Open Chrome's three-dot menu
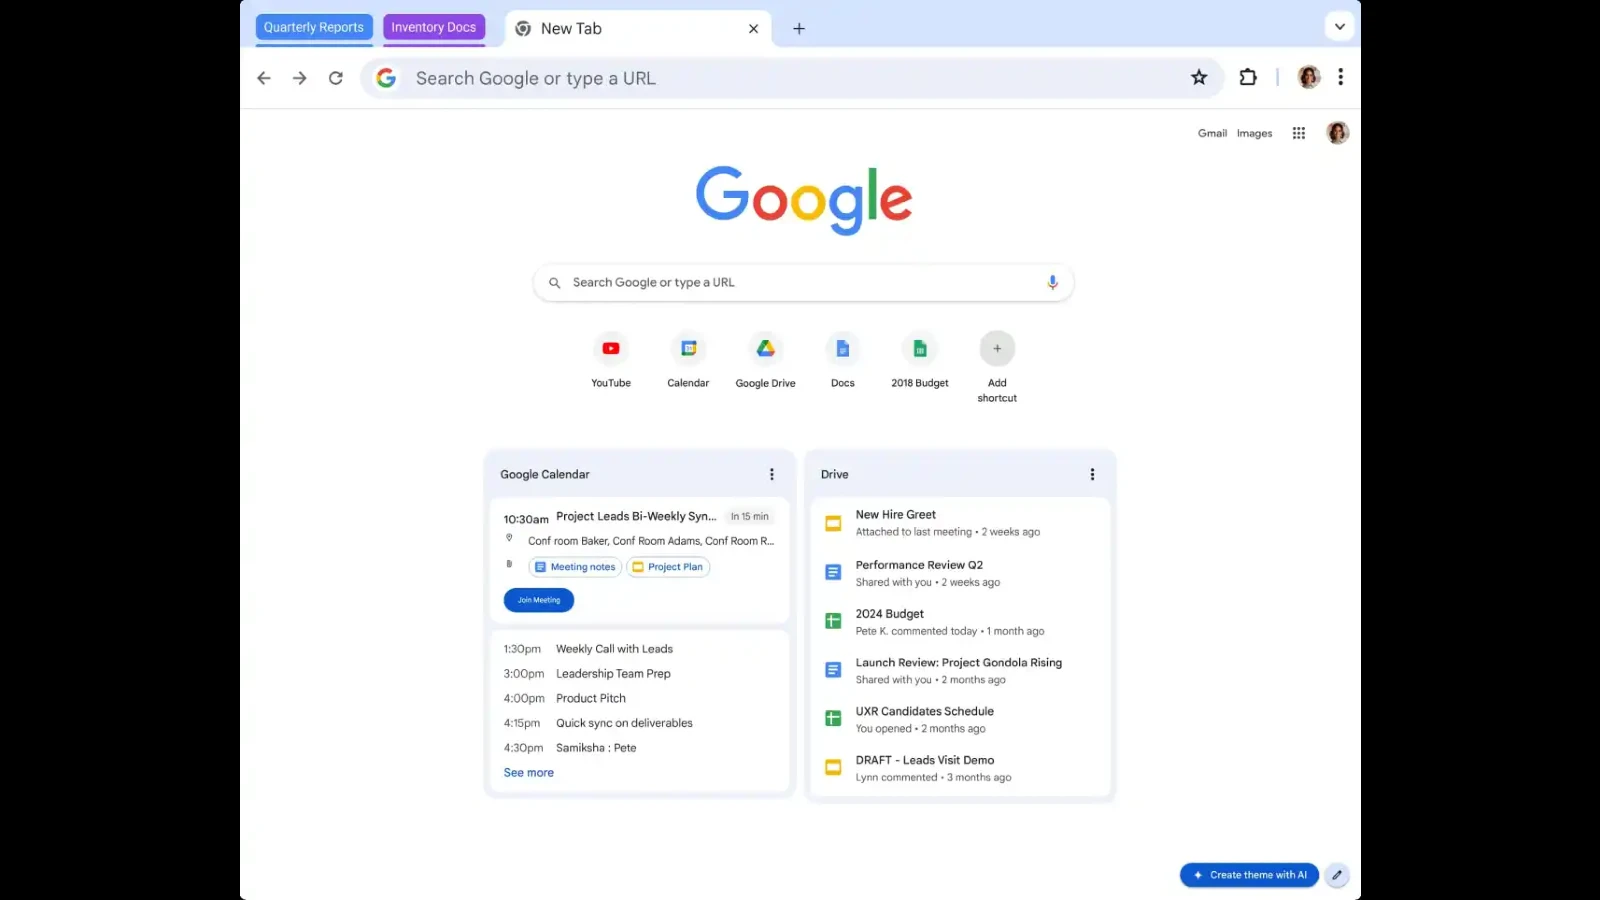 coord(1341,77)
